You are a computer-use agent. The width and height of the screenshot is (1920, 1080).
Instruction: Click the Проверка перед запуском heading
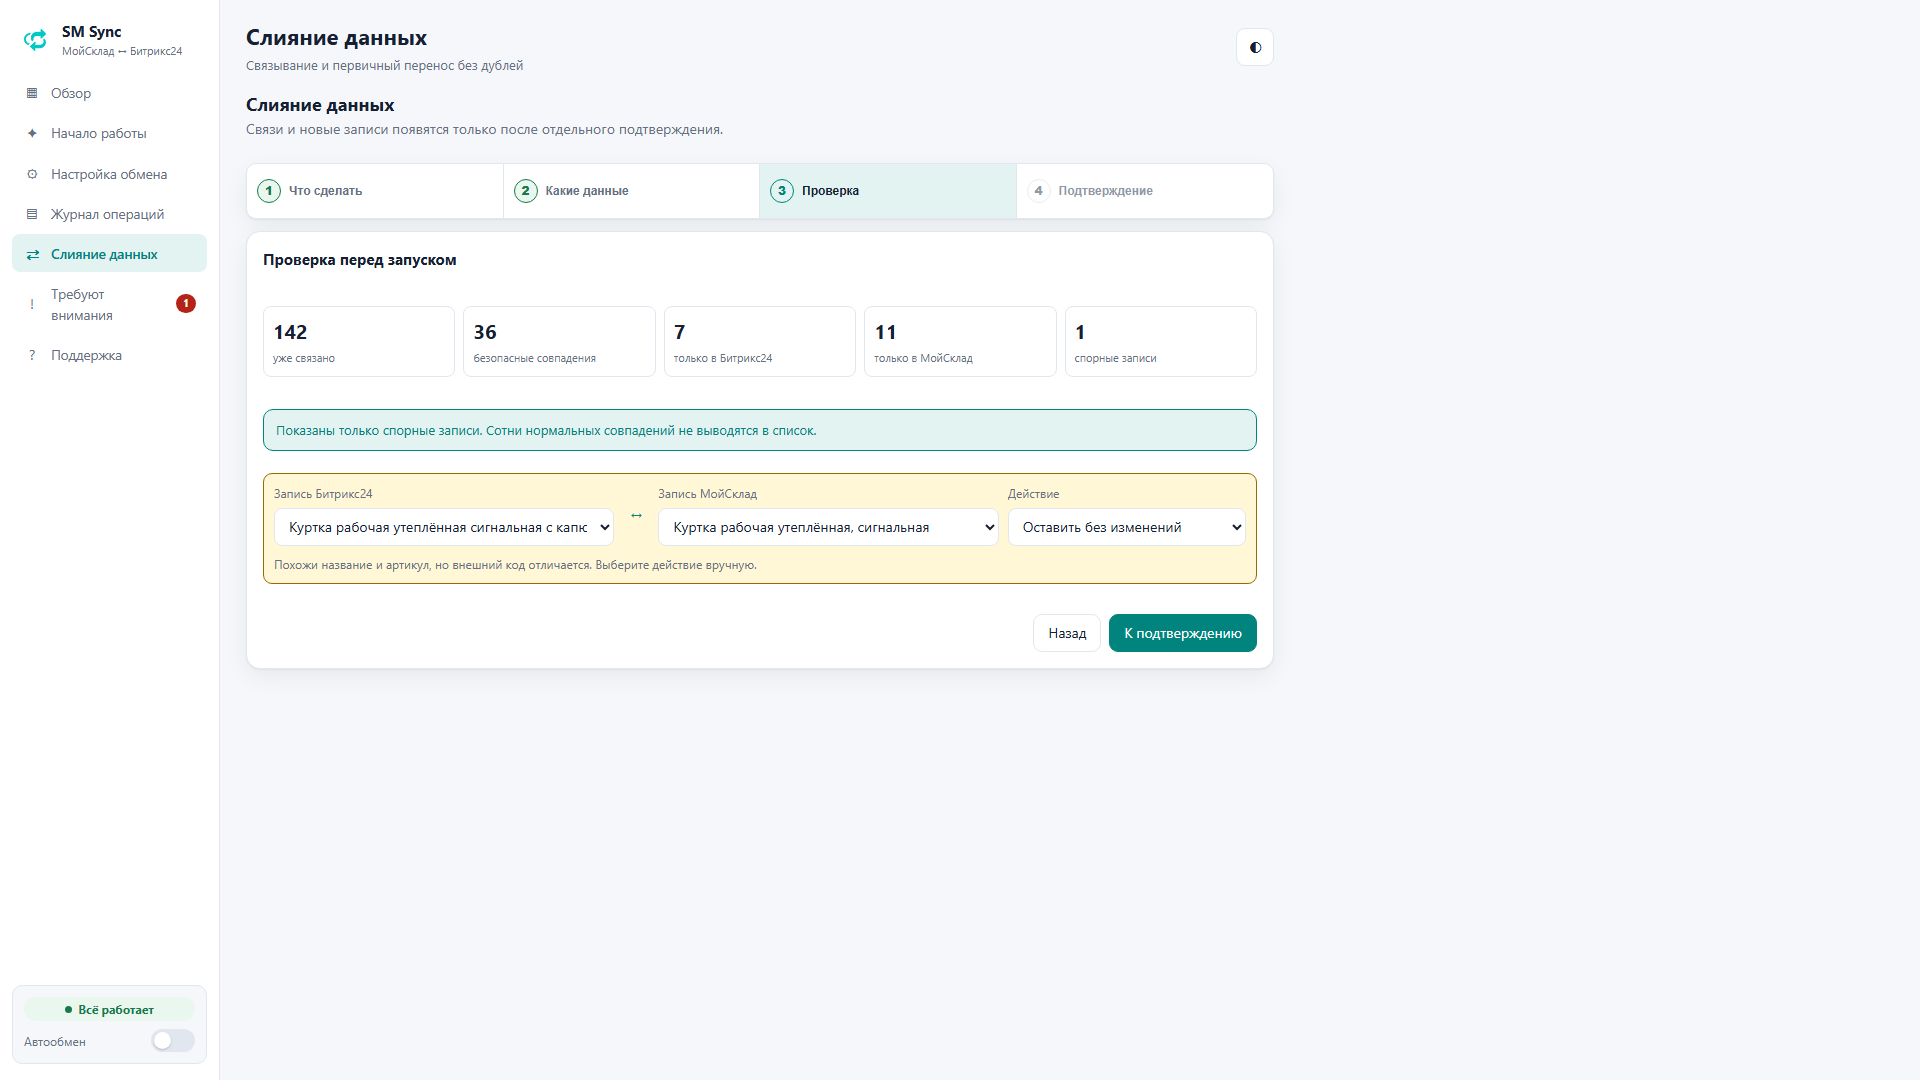(x=360, y=260)
